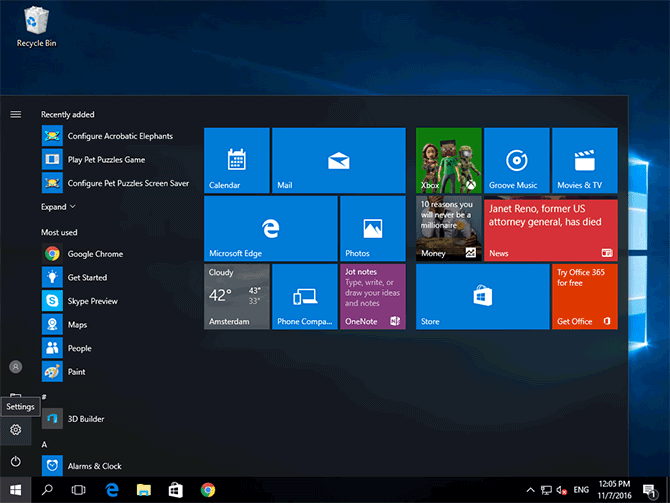Click the Recently added heading
This screenshot has width=670, height=503.
point(68,115)
